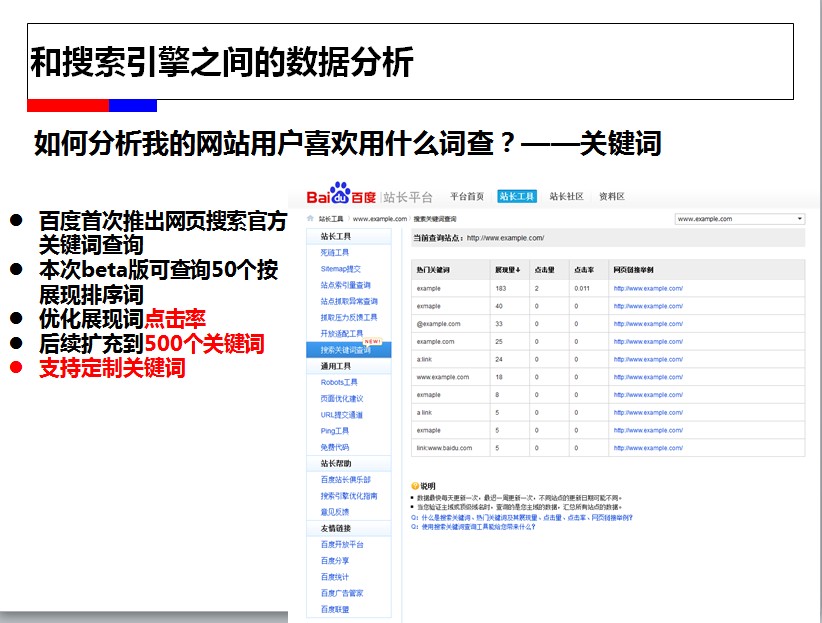Open Sitemap提交 in the sidebar
This screenshot has width=822, height=623.
(341, 268)
